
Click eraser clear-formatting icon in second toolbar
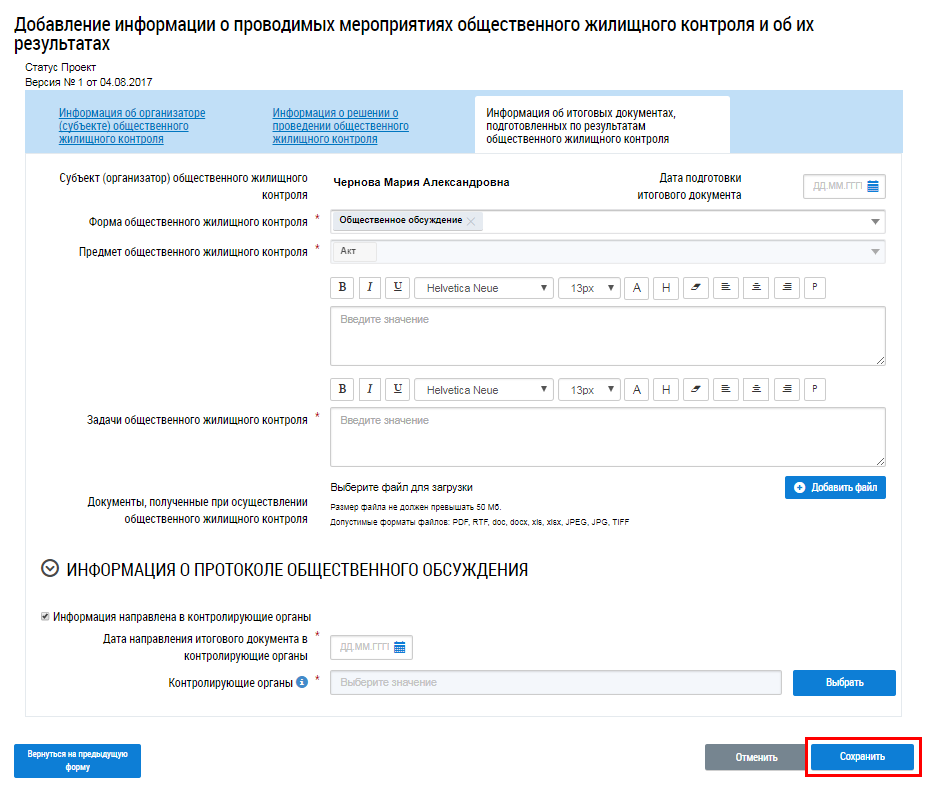(x=695, y=389)
